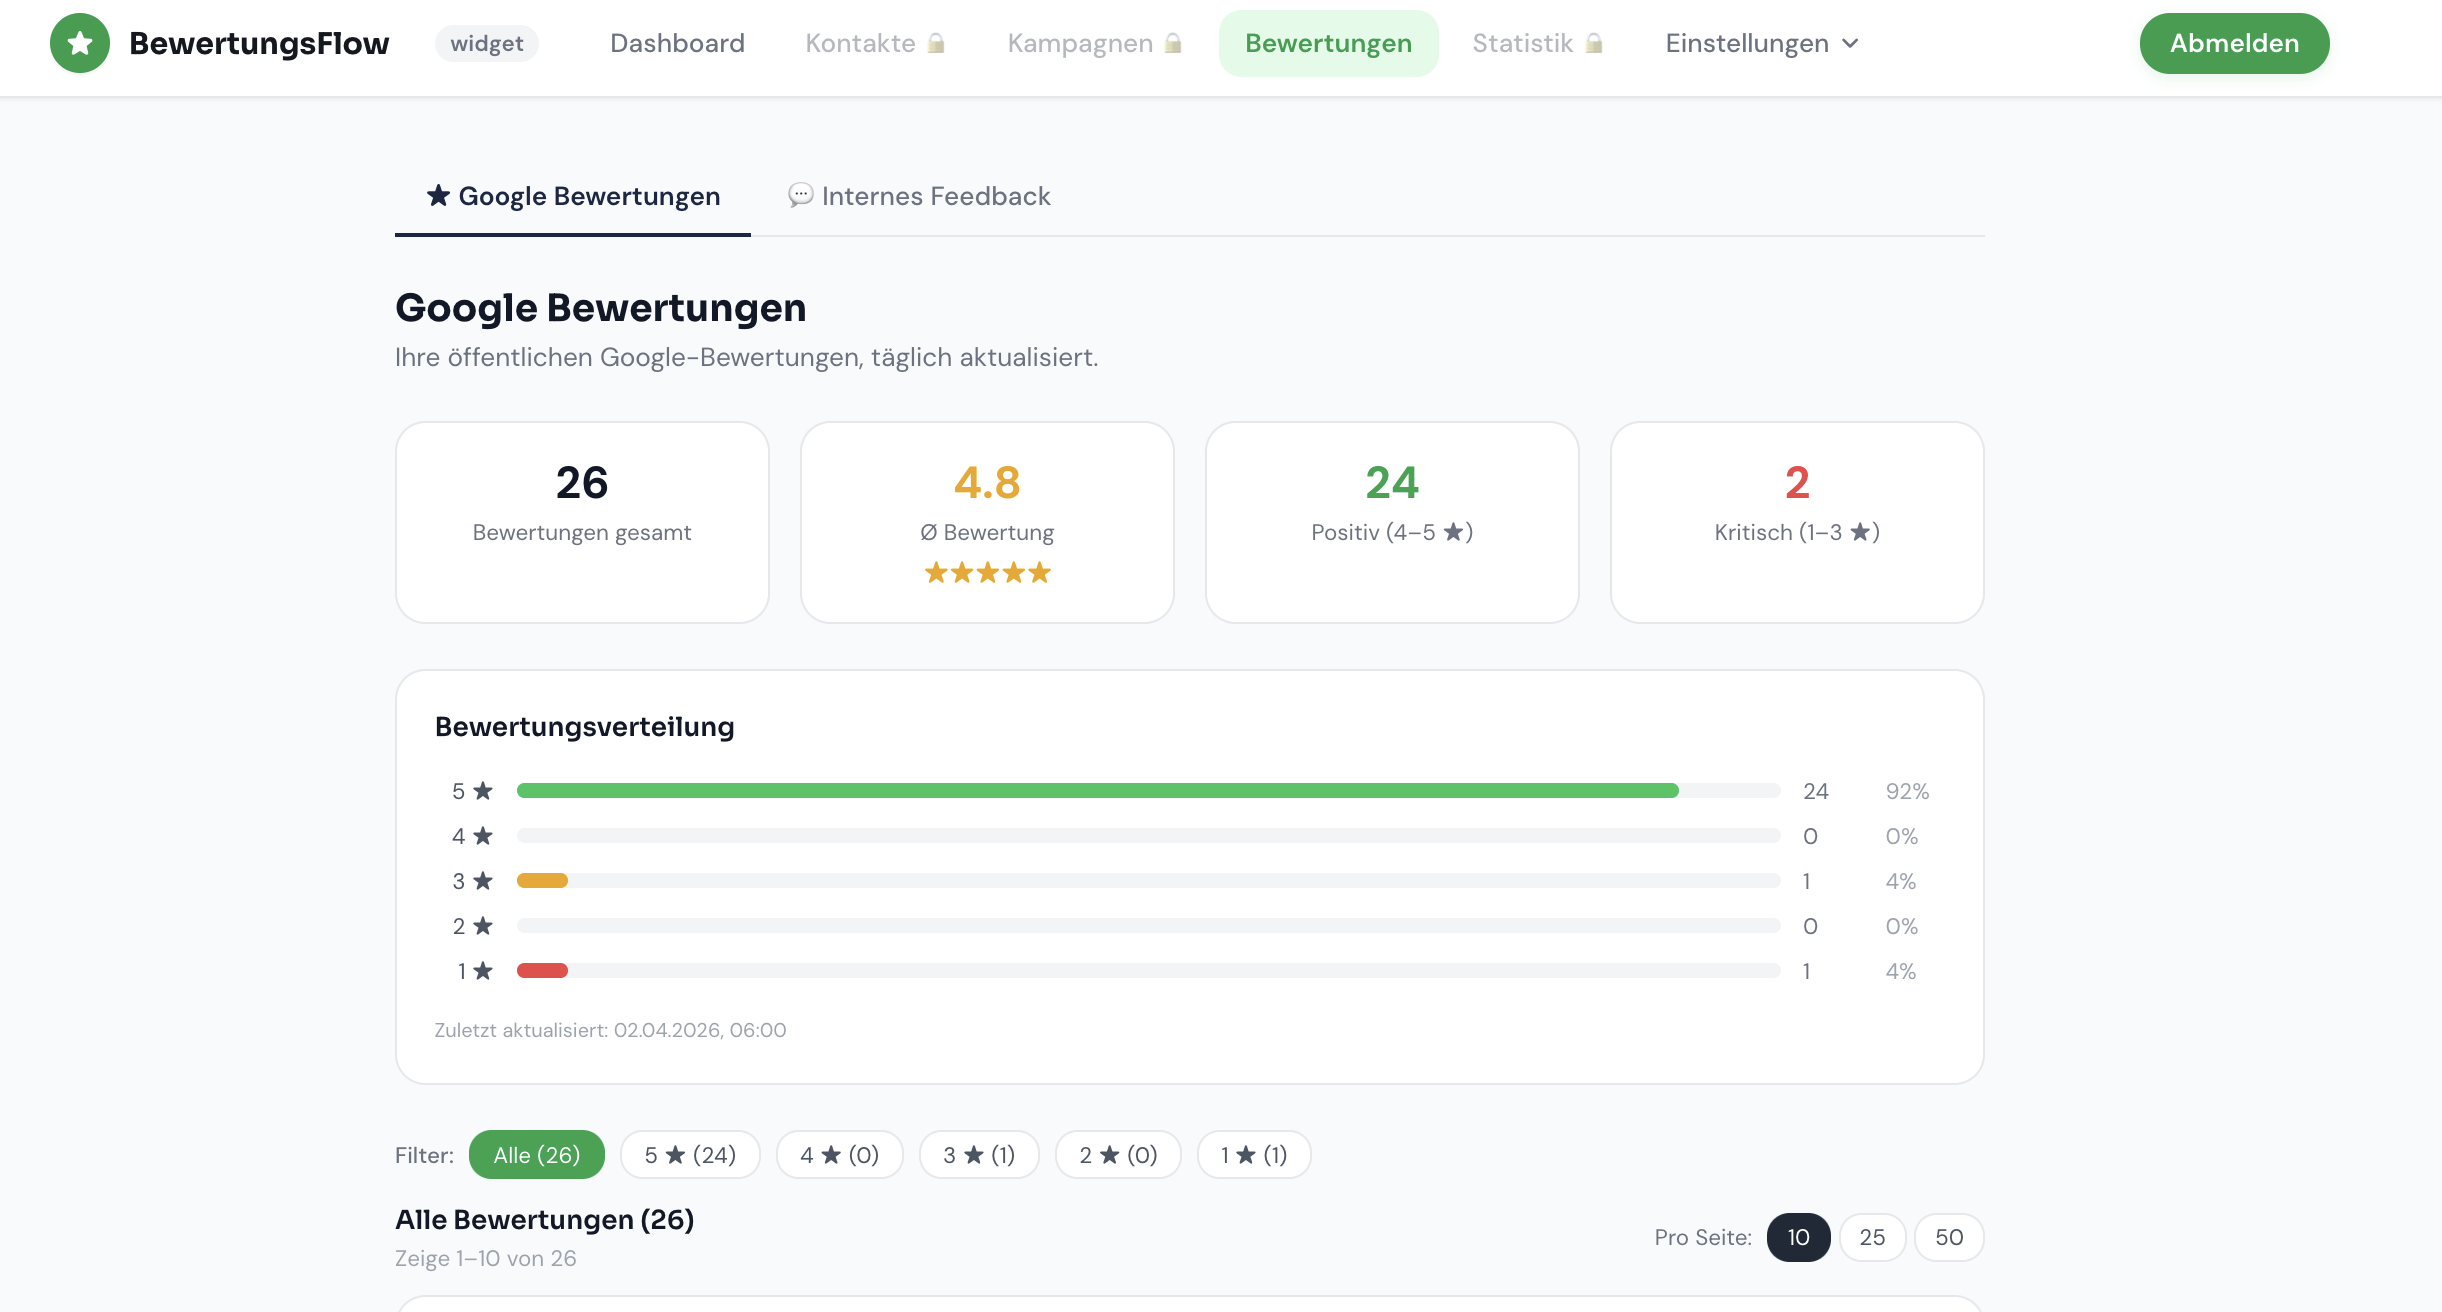Click the widget badge
This screenshot has width=2442, height=1312.
pyautogui.click(x=487, y=43)
